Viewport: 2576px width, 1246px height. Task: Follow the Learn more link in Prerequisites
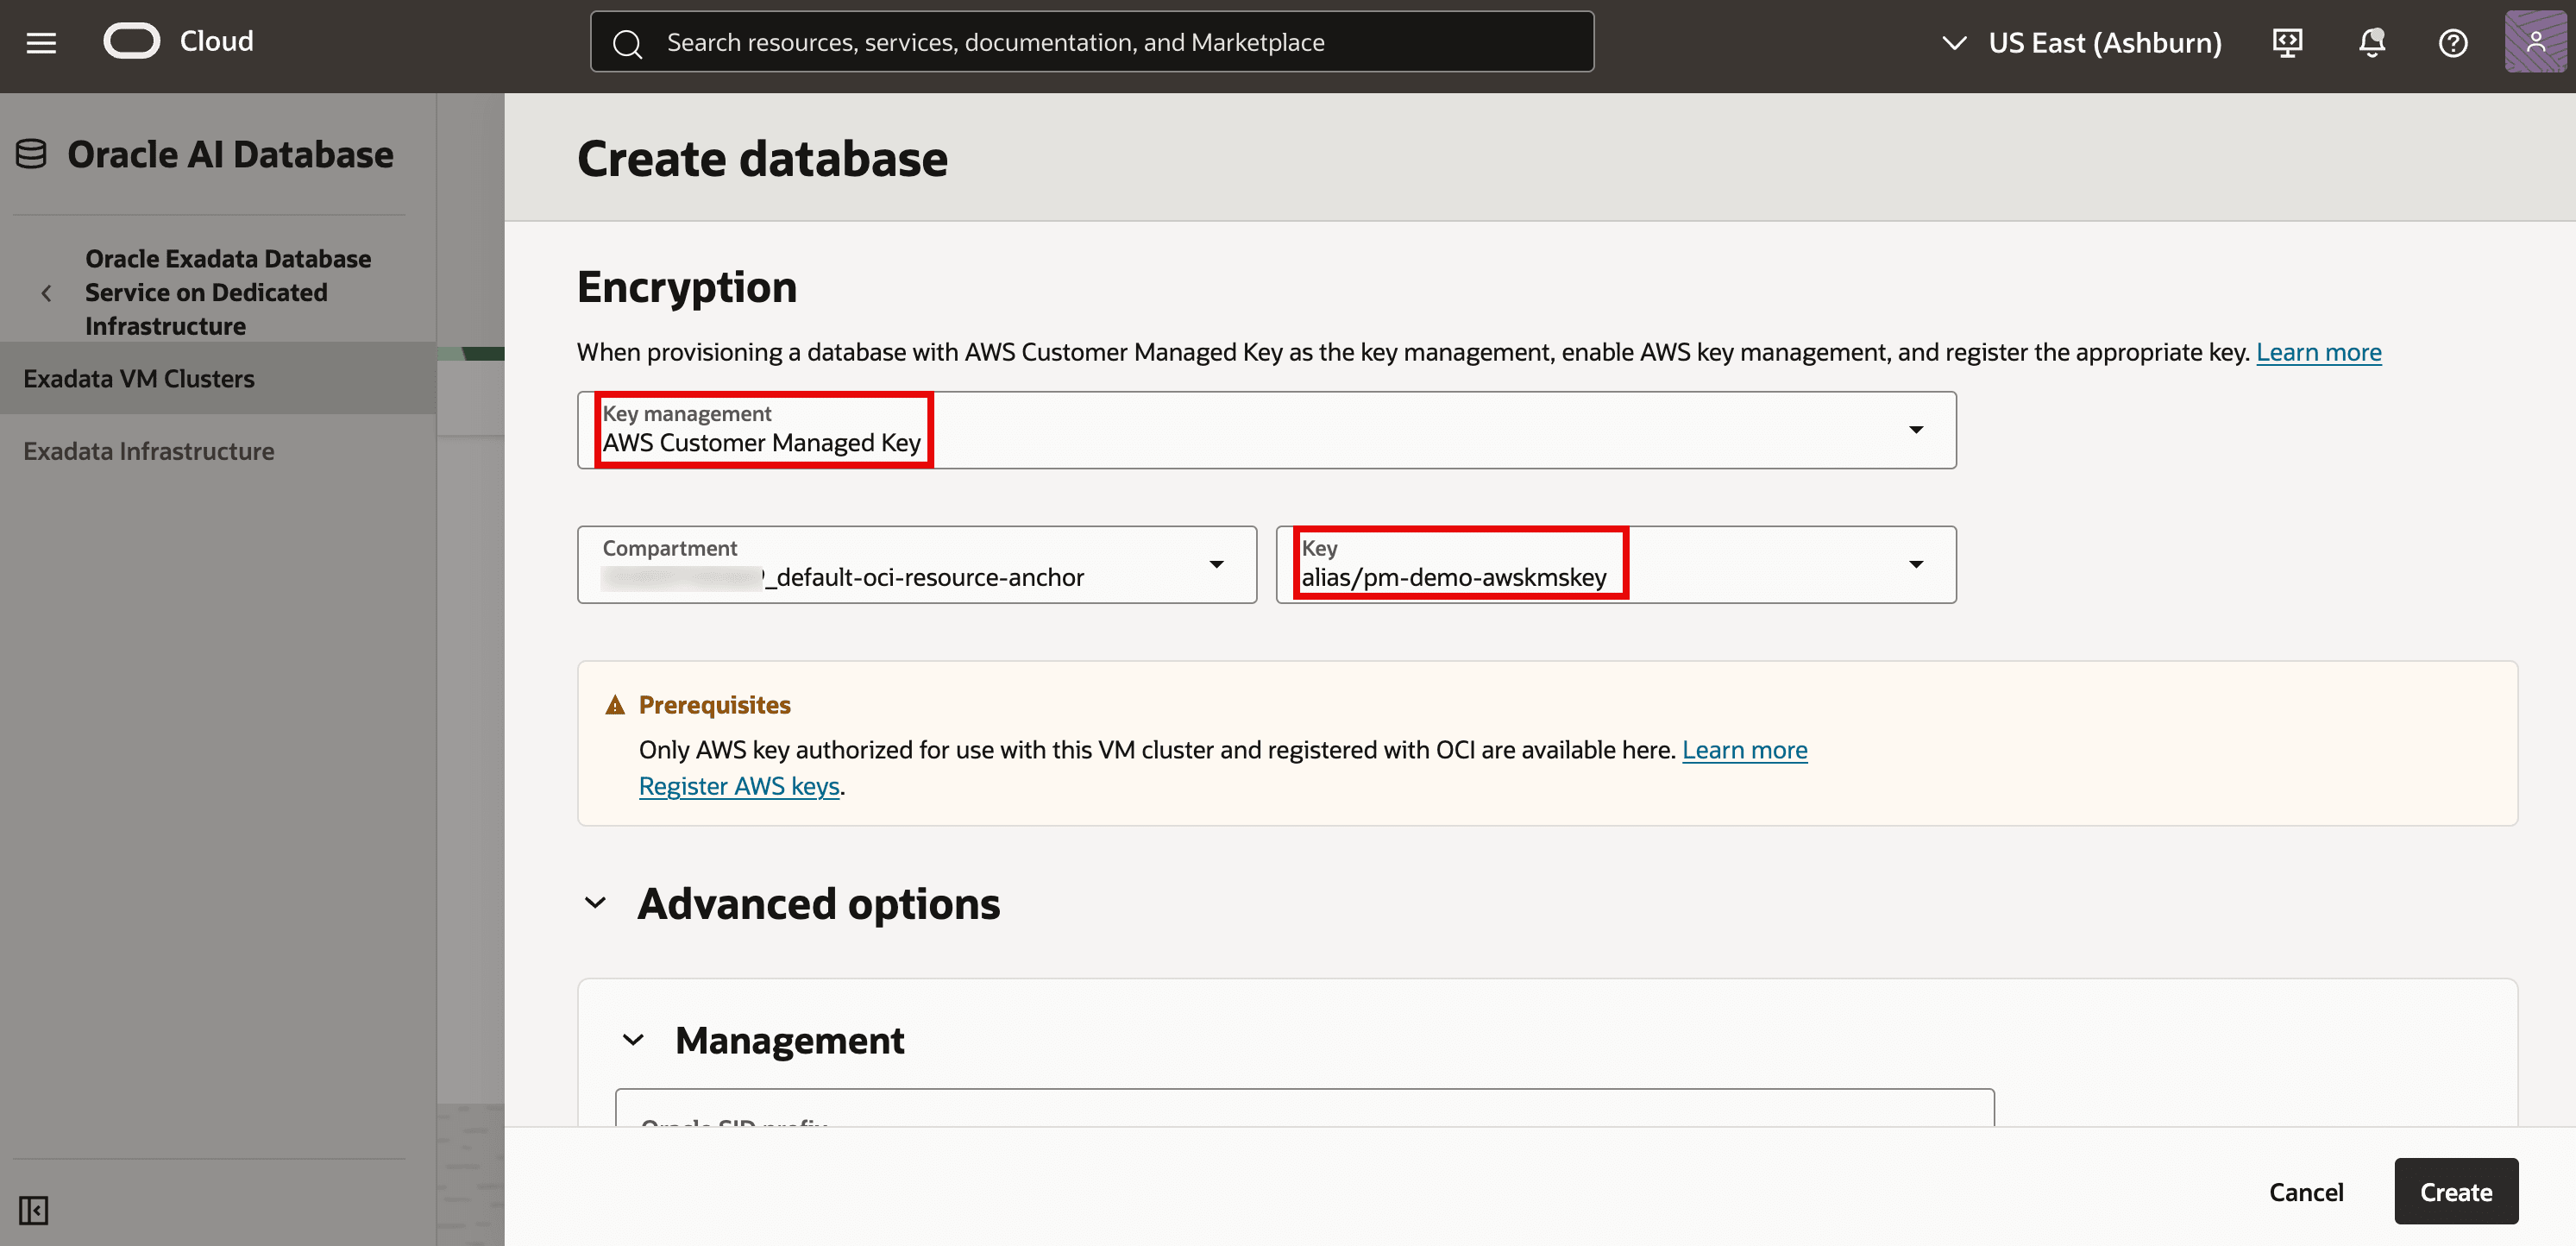[1744, 750]
